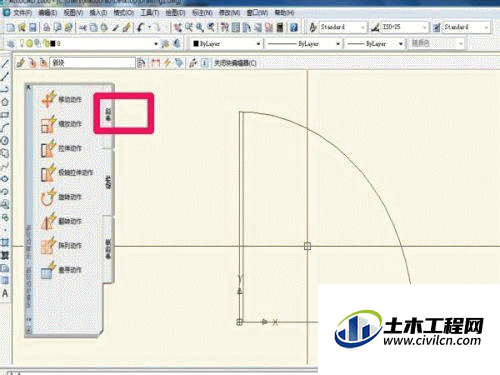Click the Text tool 'A' in left toolbar
Image resolution: width=500 pixels, height=375 pixels.
pyautogui.click(x=5, y=294)
